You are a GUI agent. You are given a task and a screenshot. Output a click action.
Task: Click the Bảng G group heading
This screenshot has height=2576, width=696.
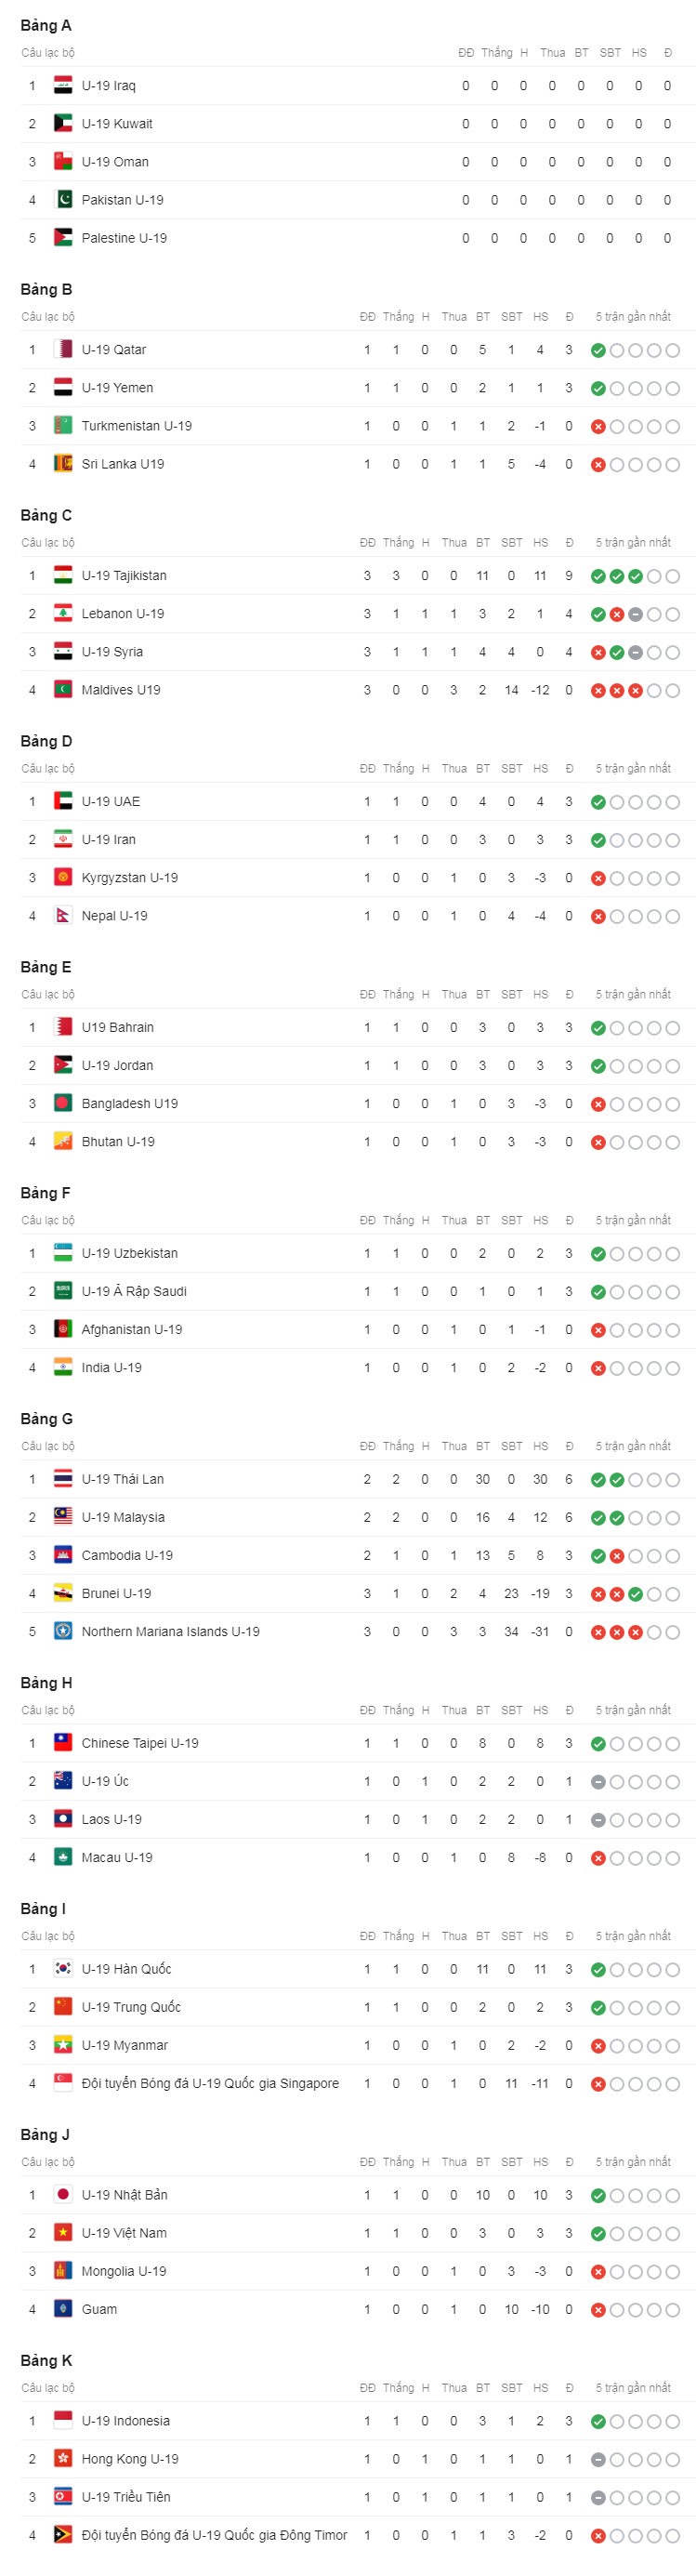coord(47,1420)
